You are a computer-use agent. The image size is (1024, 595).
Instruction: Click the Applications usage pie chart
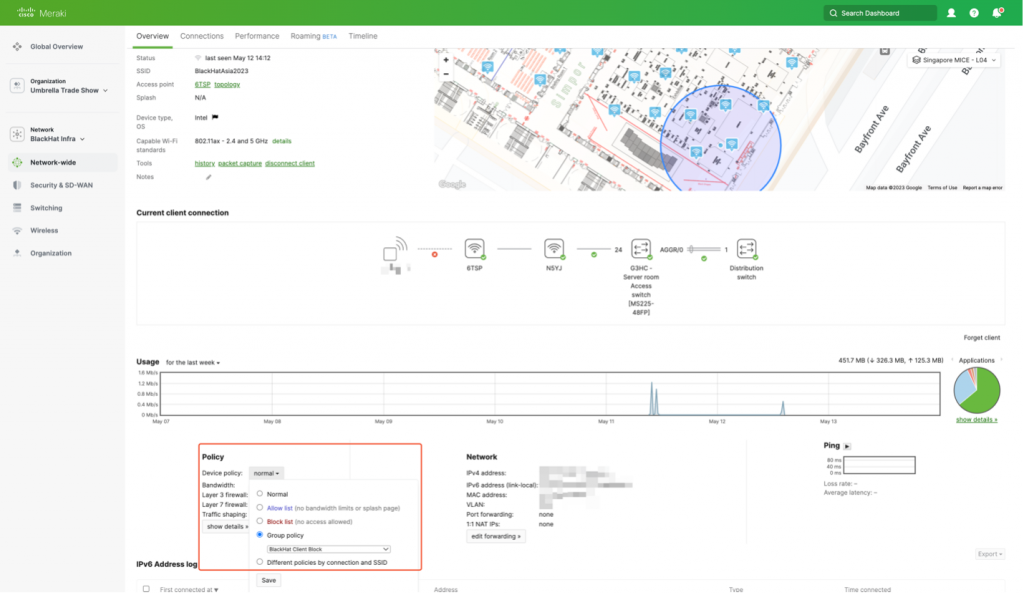(x=977, y=389)
